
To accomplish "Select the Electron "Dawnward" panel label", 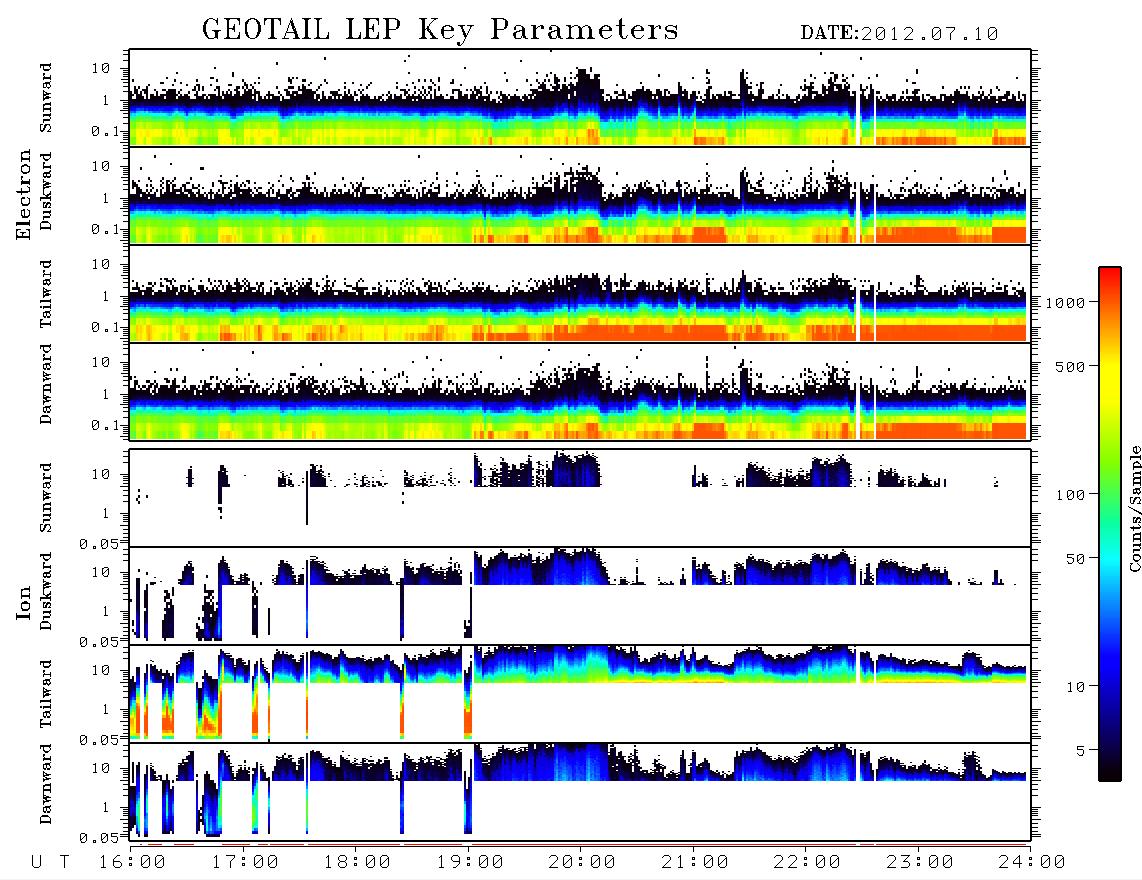I will [x=46, y=384].
